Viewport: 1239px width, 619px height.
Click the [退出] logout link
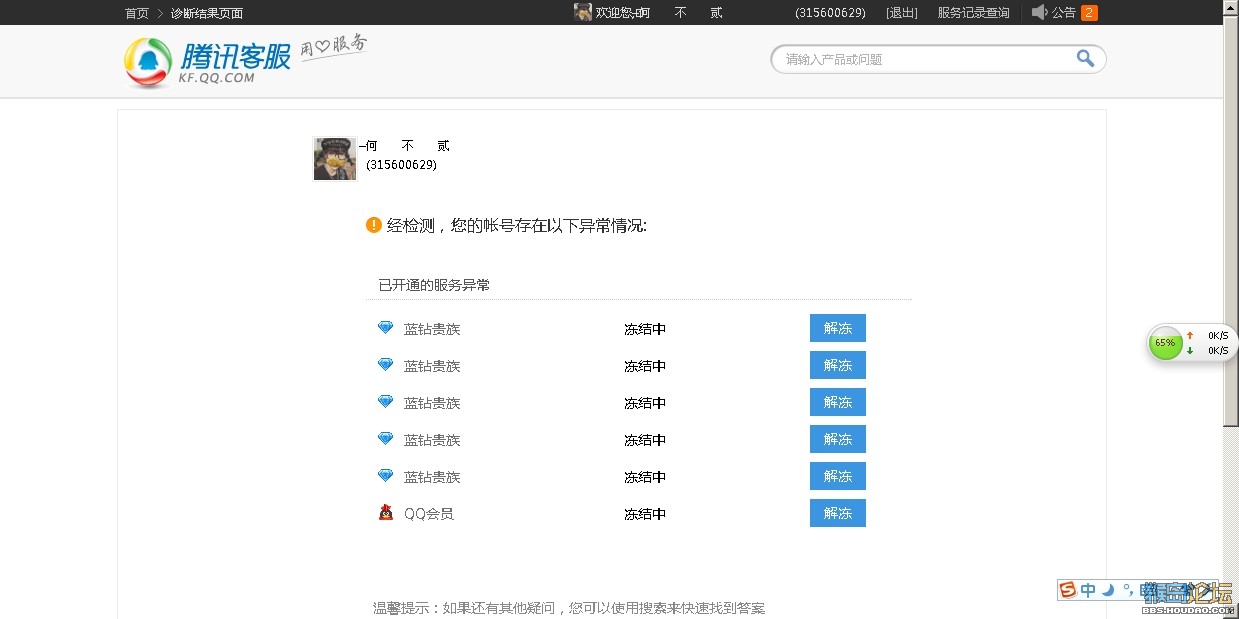click(x=902, y=13)
